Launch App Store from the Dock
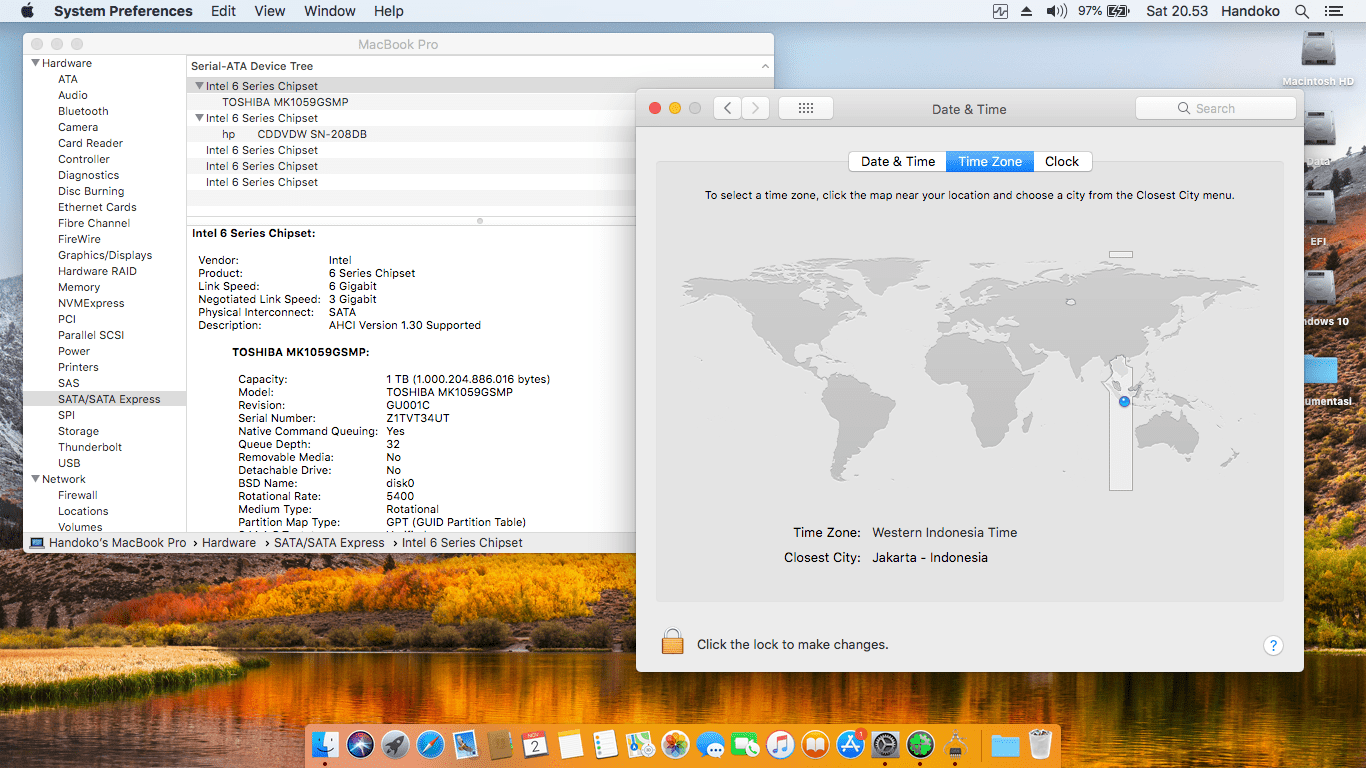This screenshot has height=768, width=1366. click(850, 745)
